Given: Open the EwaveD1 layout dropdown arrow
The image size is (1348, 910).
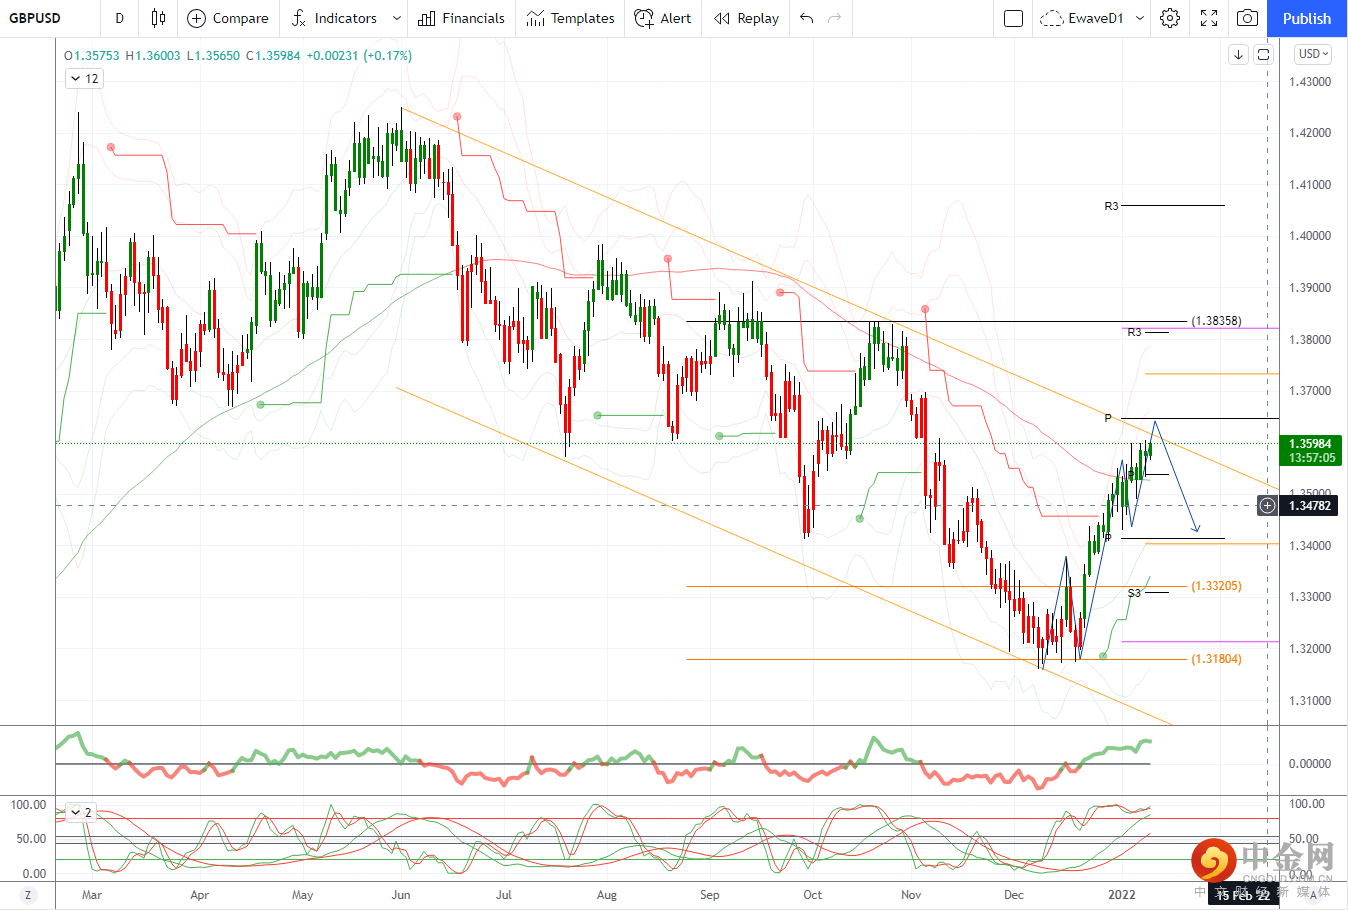Looking at the screenshot, I should (1140, 18).
